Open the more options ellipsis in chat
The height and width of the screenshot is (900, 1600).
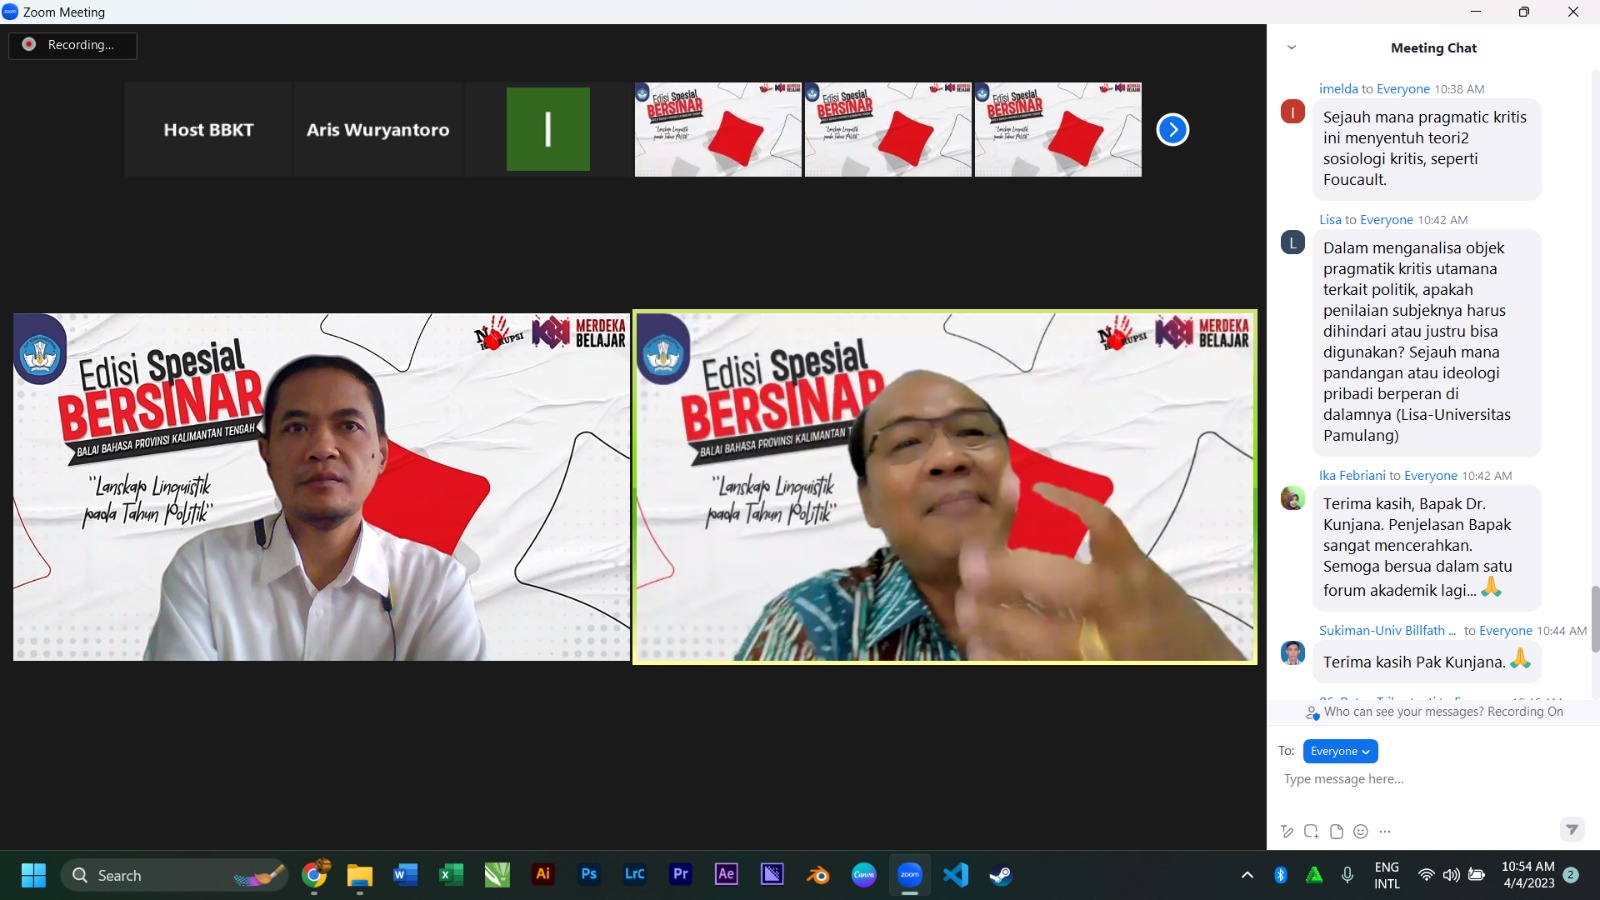point(1385,831)
